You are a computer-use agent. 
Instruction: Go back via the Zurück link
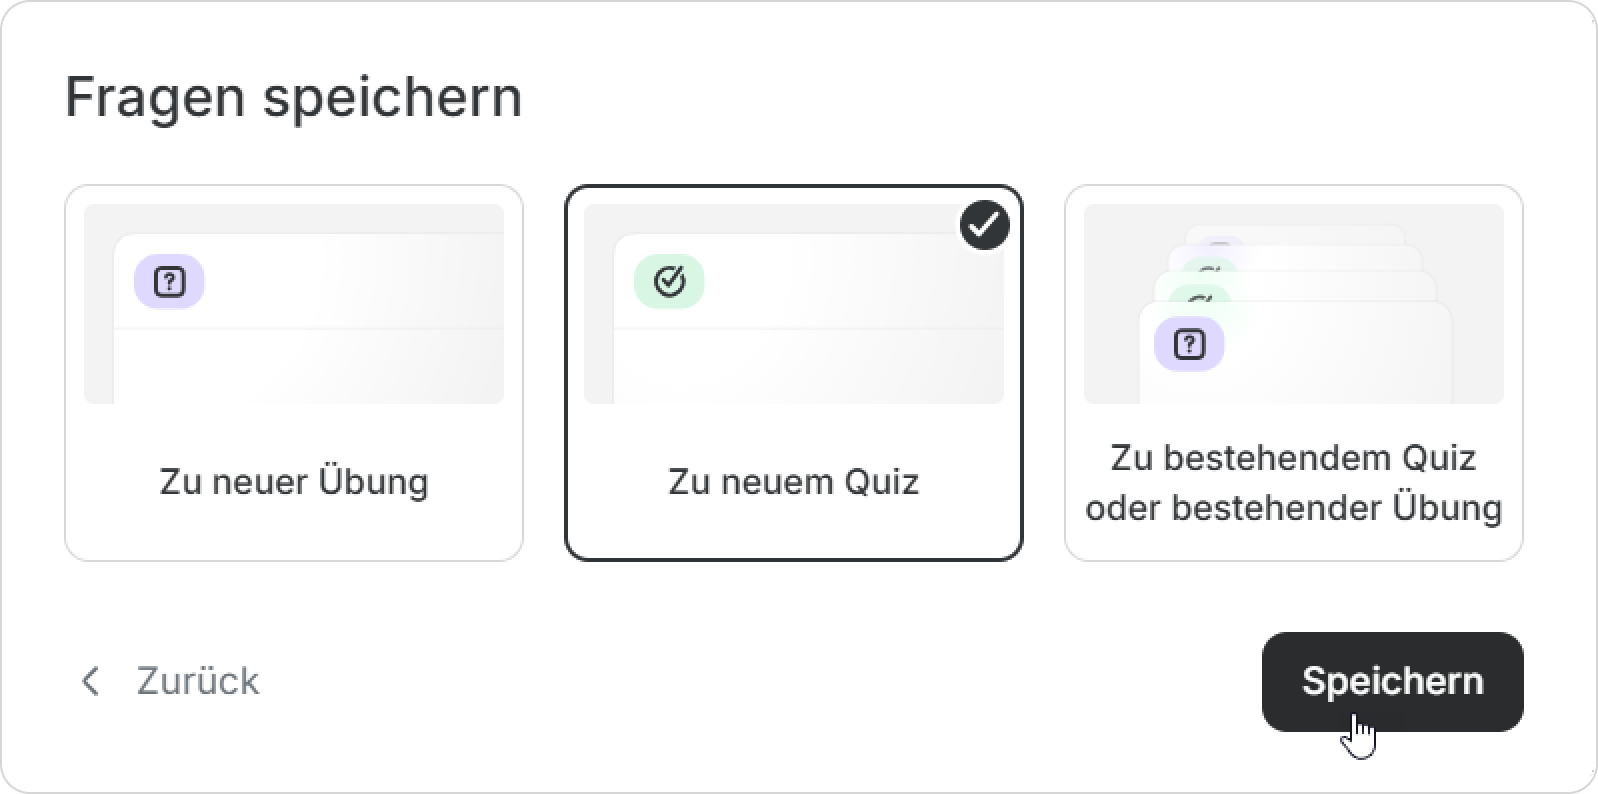click(197, 681)
